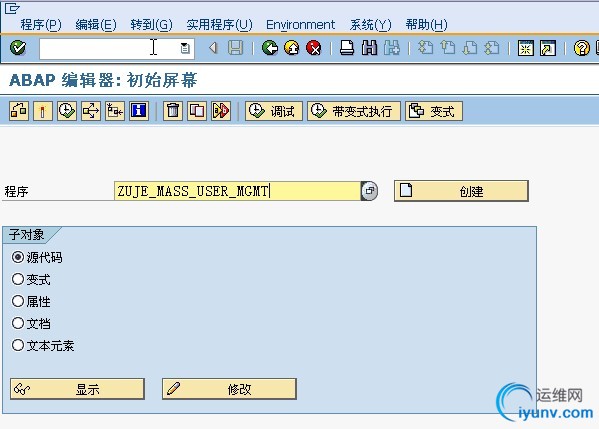The width and height of the screenshot is (599, 429).
Task: Select the 文本元素 radio button
Action: pos(18,345)
